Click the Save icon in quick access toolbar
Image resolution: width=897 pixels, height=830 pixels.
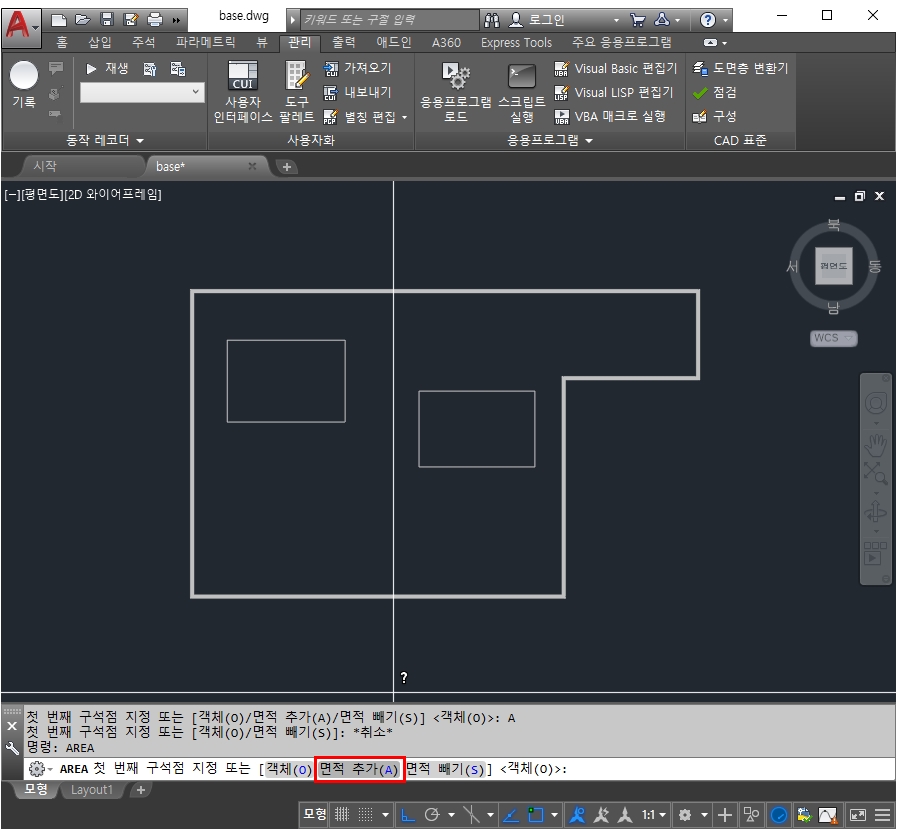(x=107, y=20)
